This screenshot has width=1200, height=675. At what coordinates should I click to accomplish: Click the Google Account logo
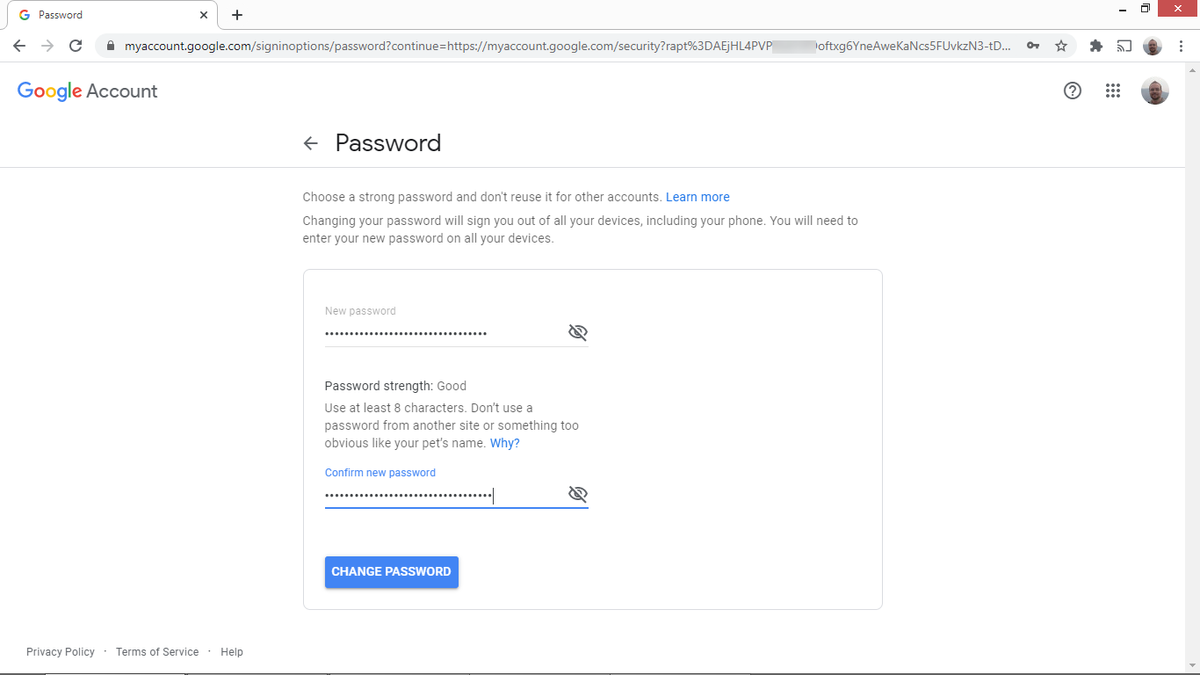86,91
